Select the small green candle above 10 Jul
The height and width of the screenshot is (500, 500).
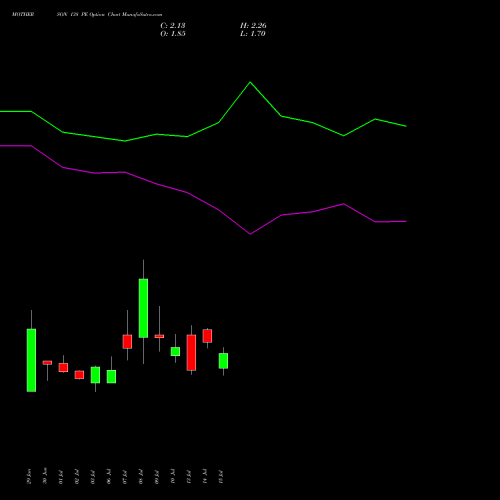point(175,351)
